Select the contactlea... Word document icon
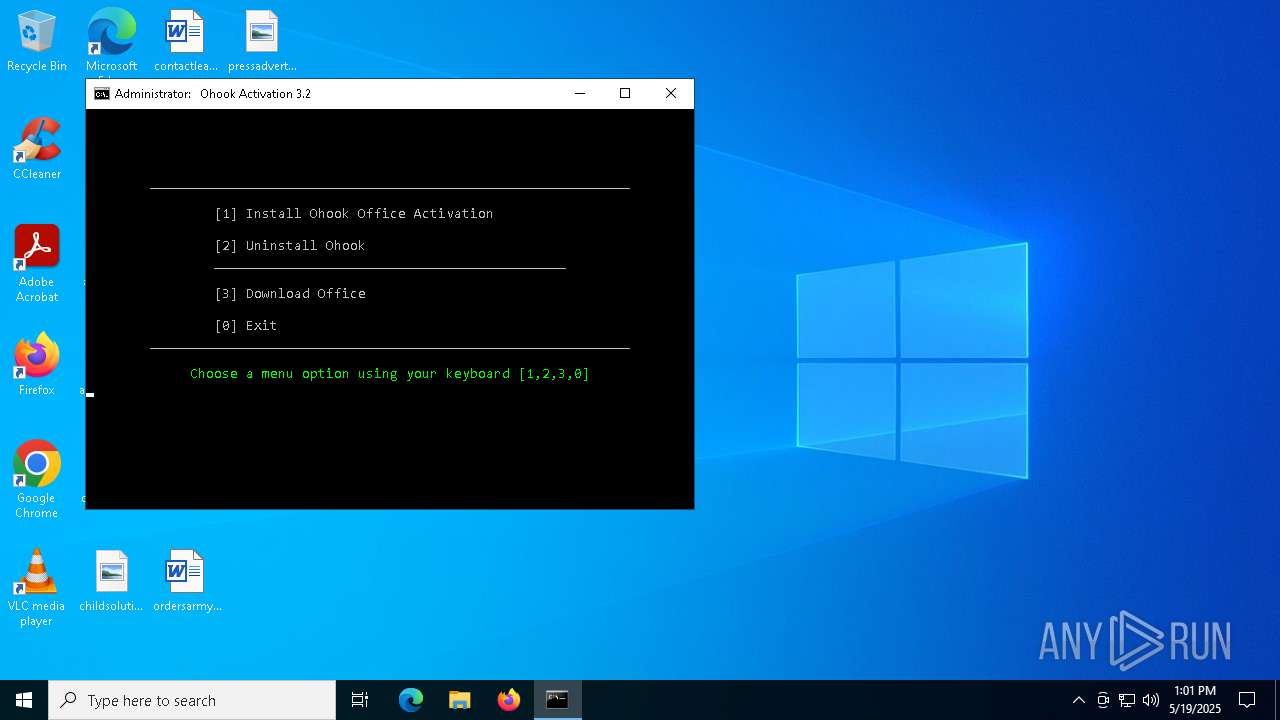 click(x=185, y=42)
